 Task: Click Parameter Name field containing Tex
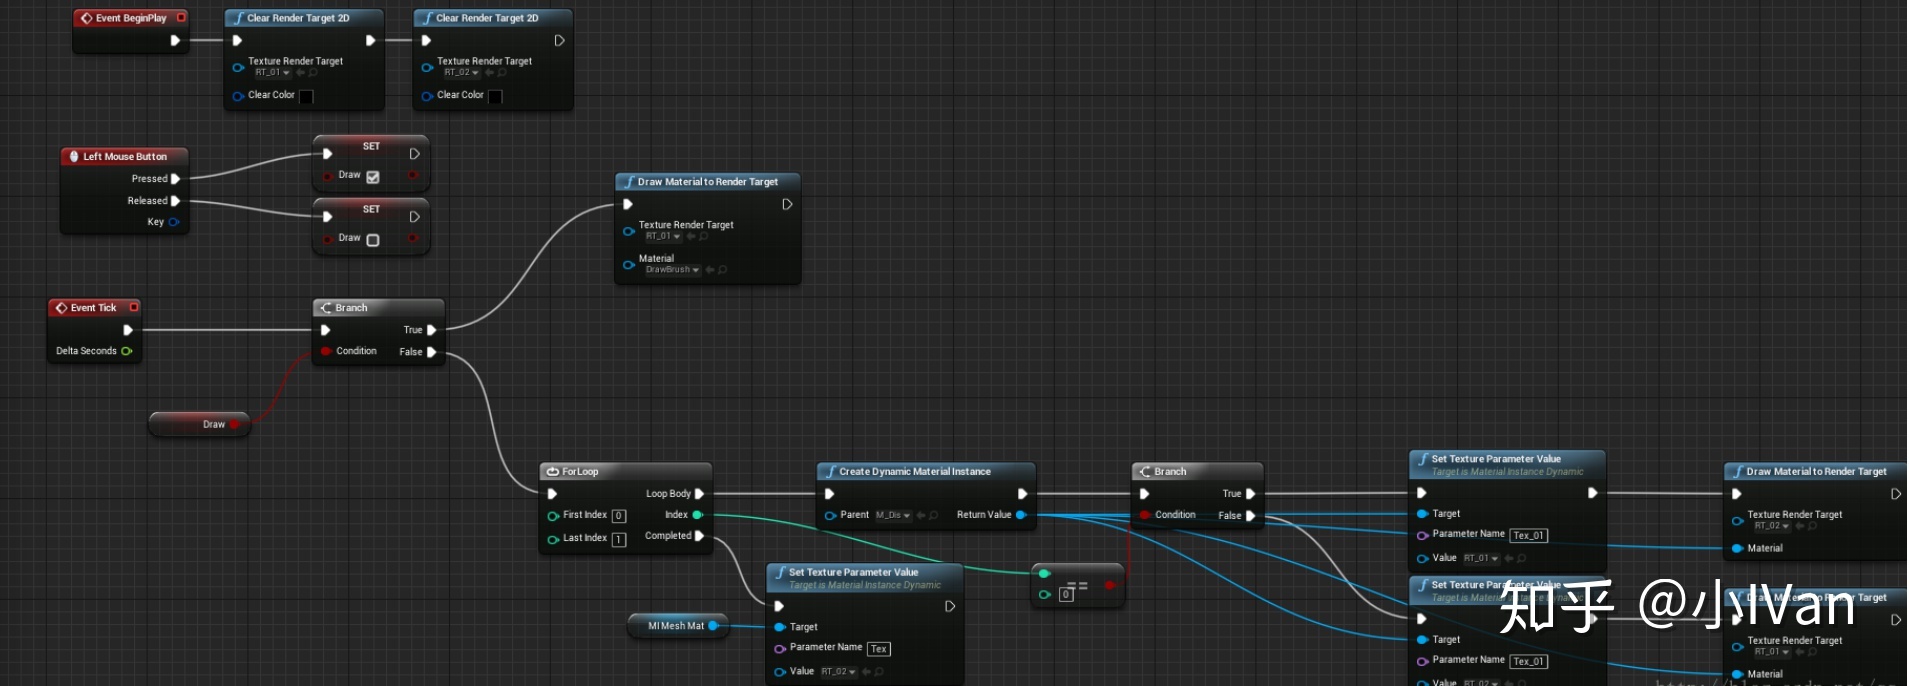coord(878,649)
